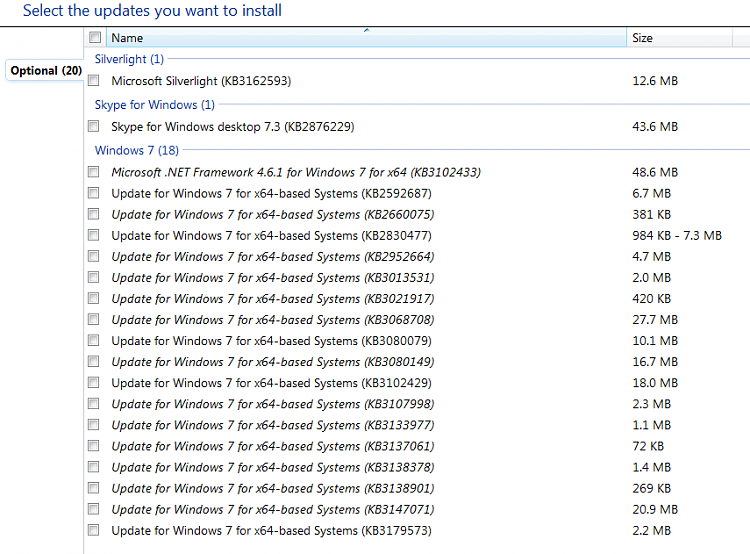The height and width of the screenshot is (554, 750).
Task: Click the 16.7 MB size value
Action: tap(655, 362)
